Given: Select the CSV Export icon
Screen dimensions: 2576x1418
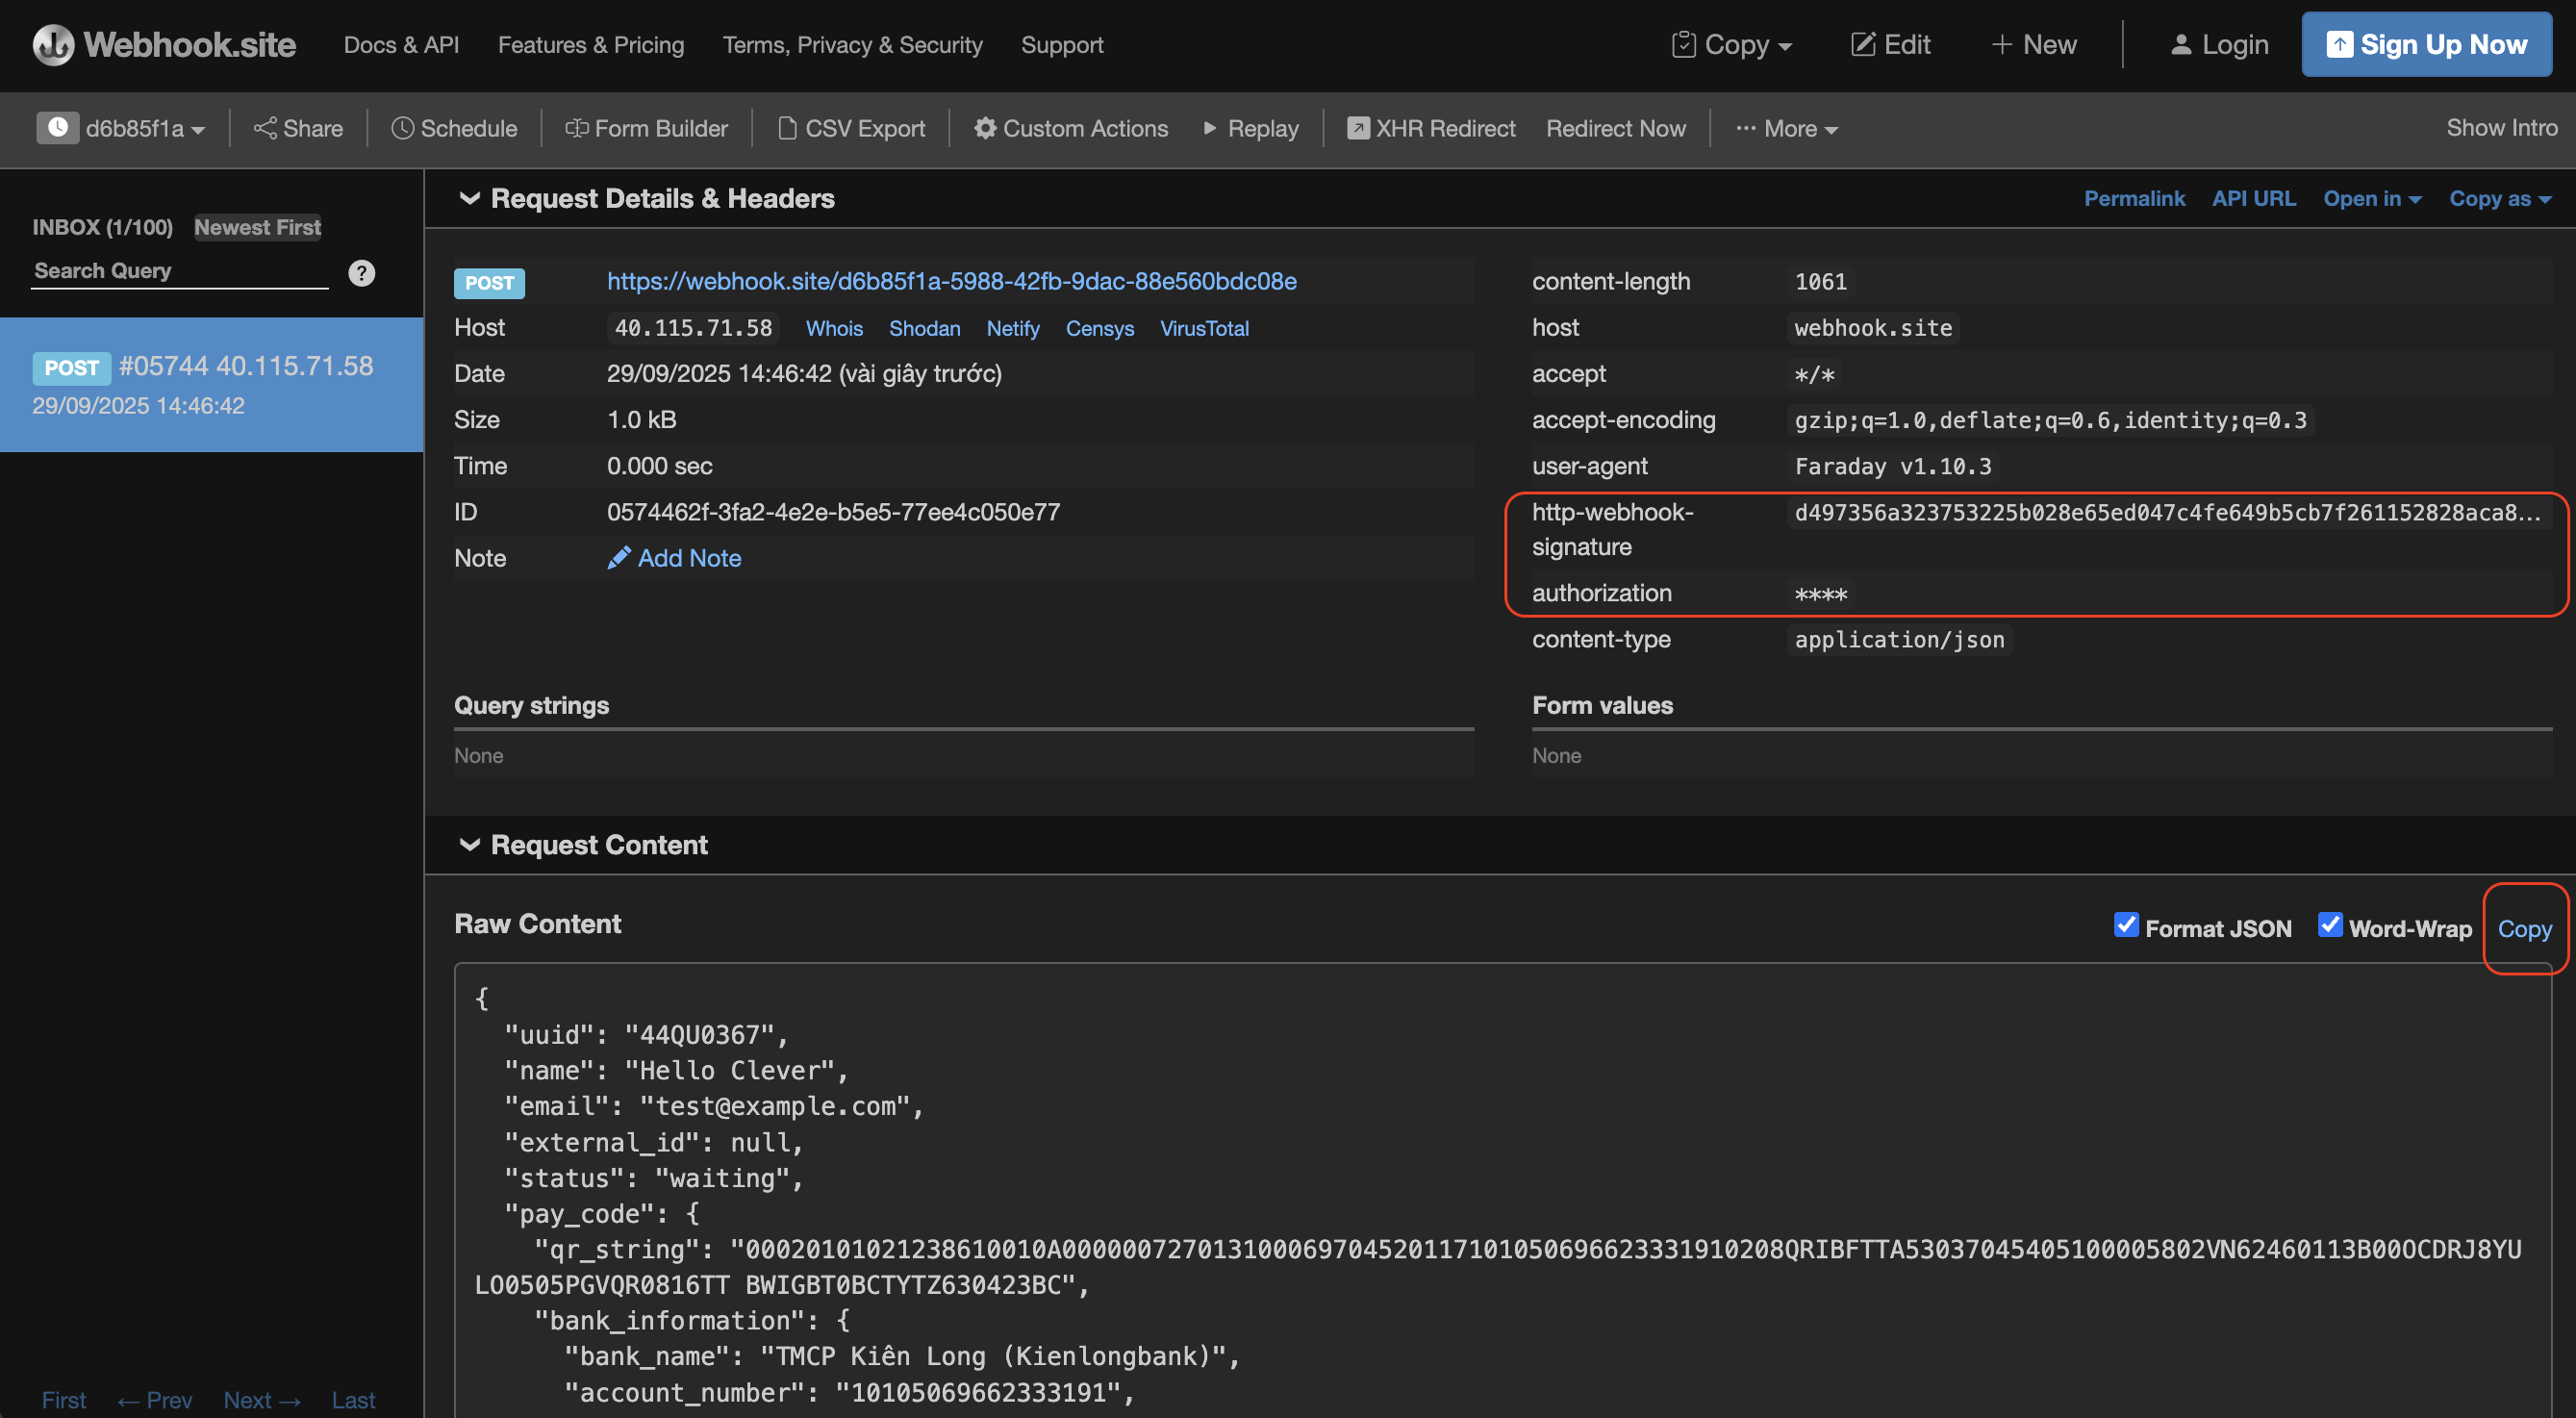Looking at the screenshot, I should click(786, 128).
